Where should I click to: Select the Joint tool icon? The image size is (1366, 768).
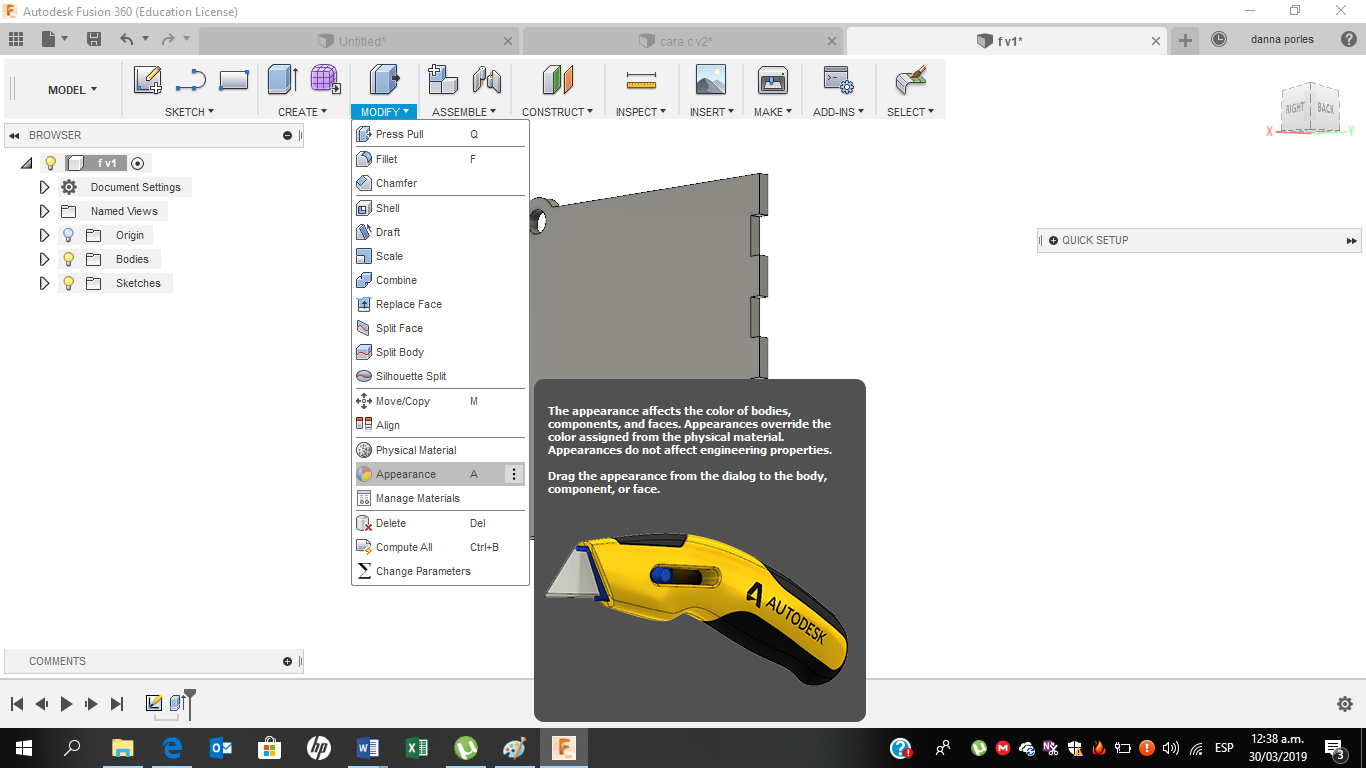point(486,80)
